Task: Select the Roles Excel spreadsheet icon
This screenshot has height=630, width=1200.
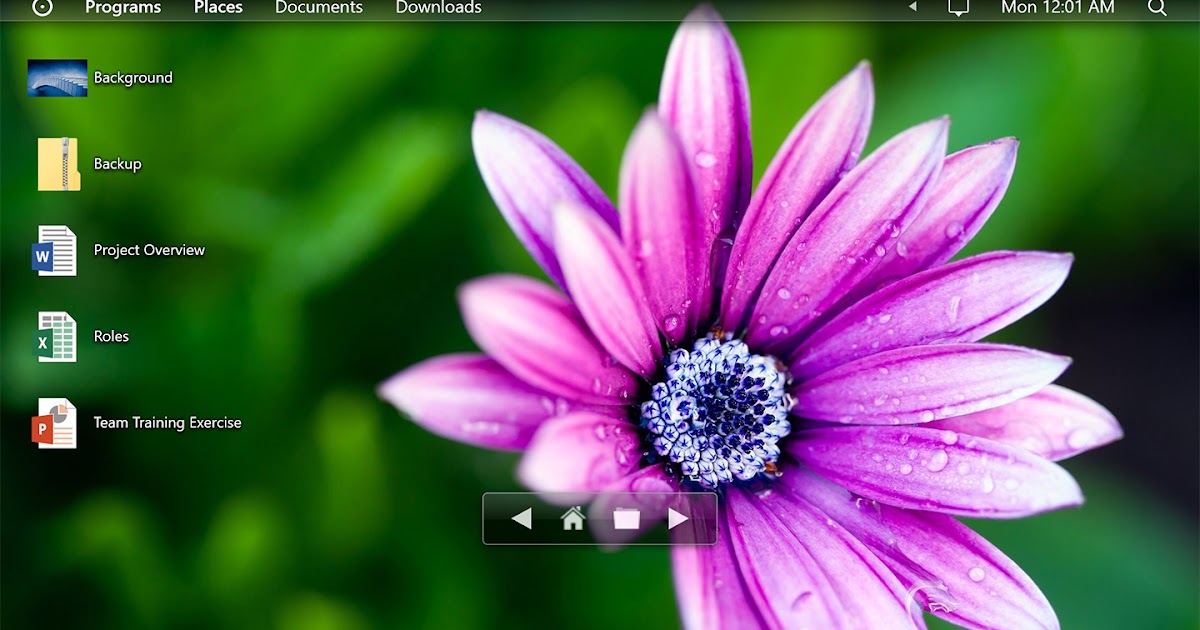Action: (57, 337)
